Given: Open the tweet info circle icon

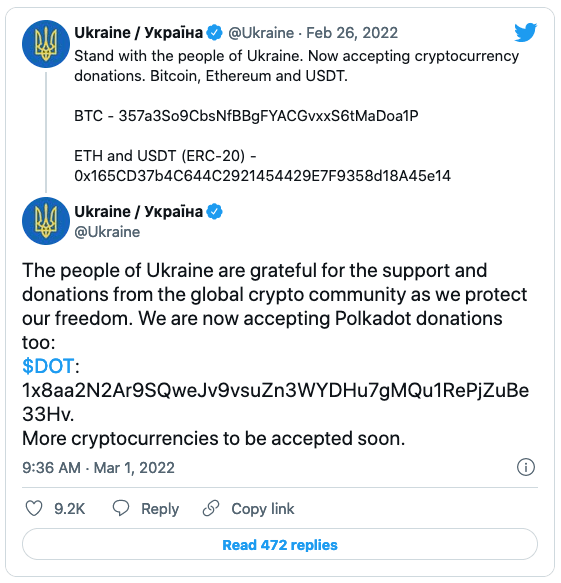Looking at the screenshot, I should pyautogui.click(x=525, y=467).
